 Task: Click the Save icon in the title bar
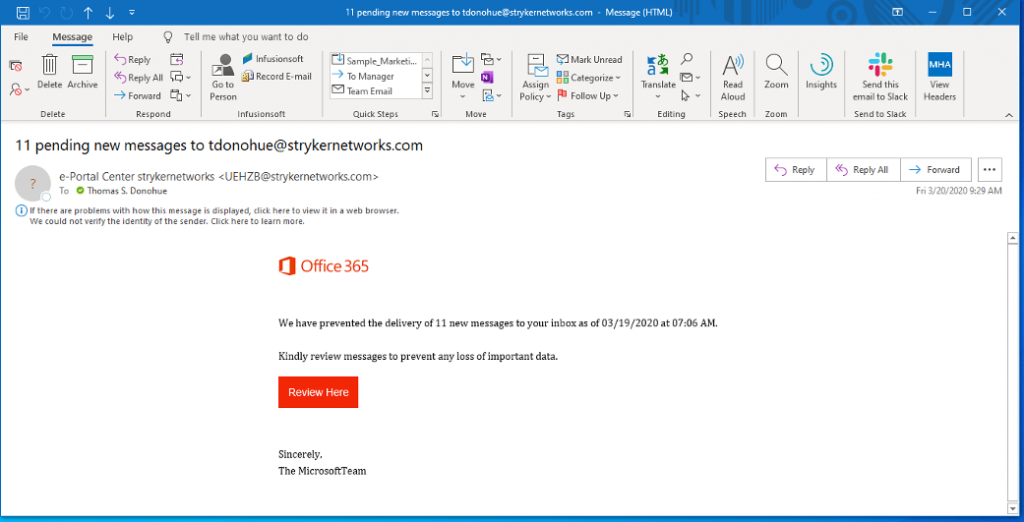click(x=22, y=12)
